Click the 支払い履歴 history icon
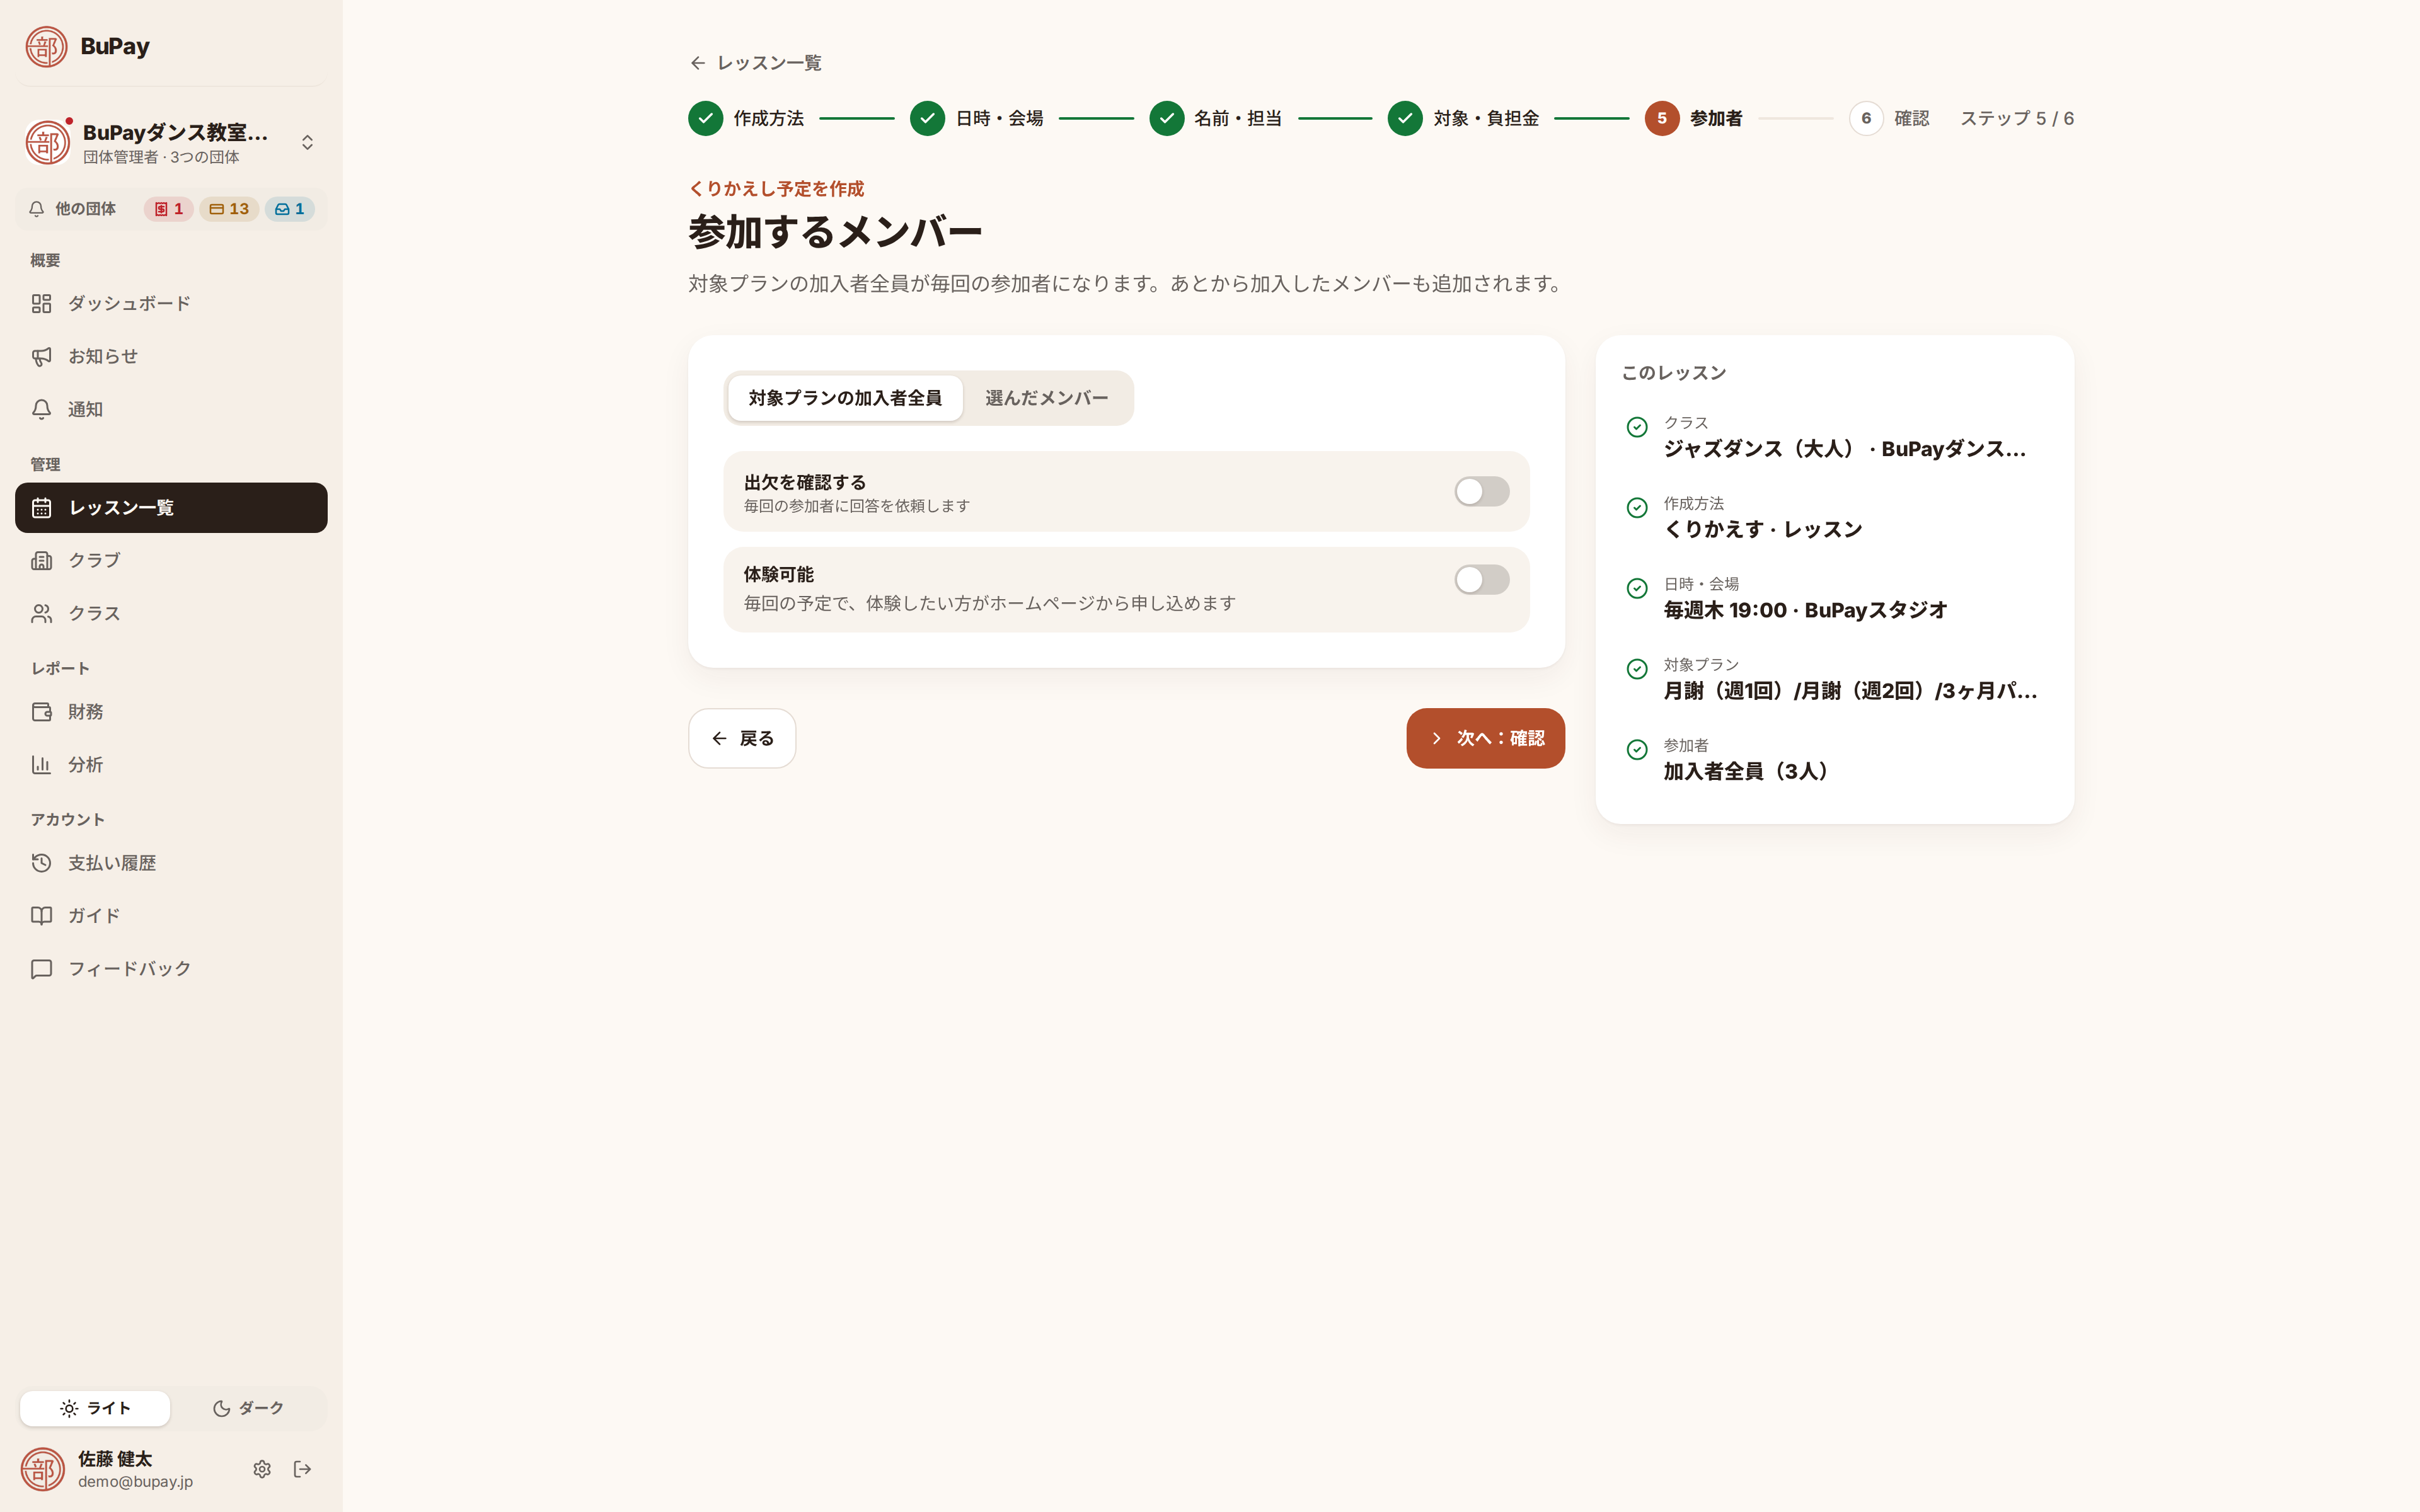Screen dimensions: 2420x1512 coord(41,863)
